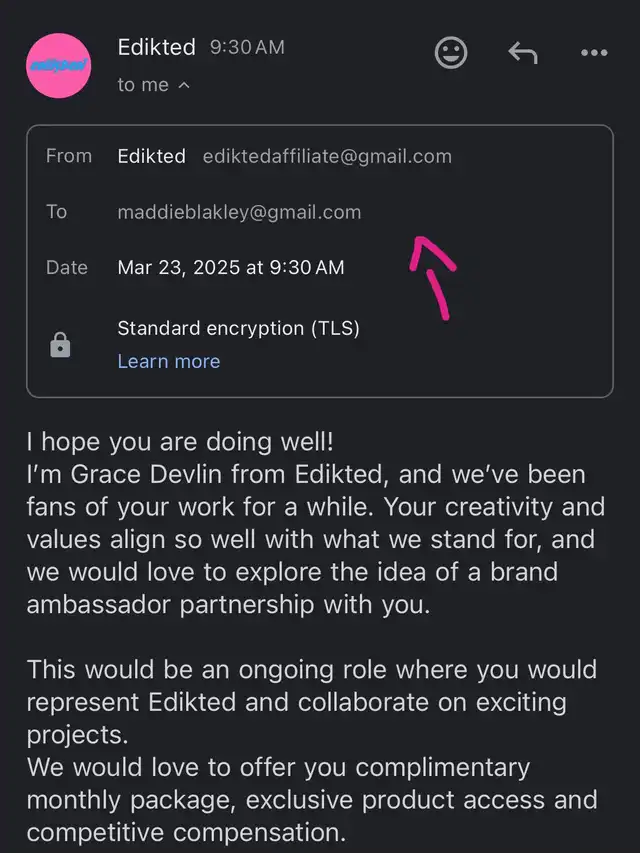
Task: Tap the From label in details card
Action: pyautogui.click(x=69, y=156)
